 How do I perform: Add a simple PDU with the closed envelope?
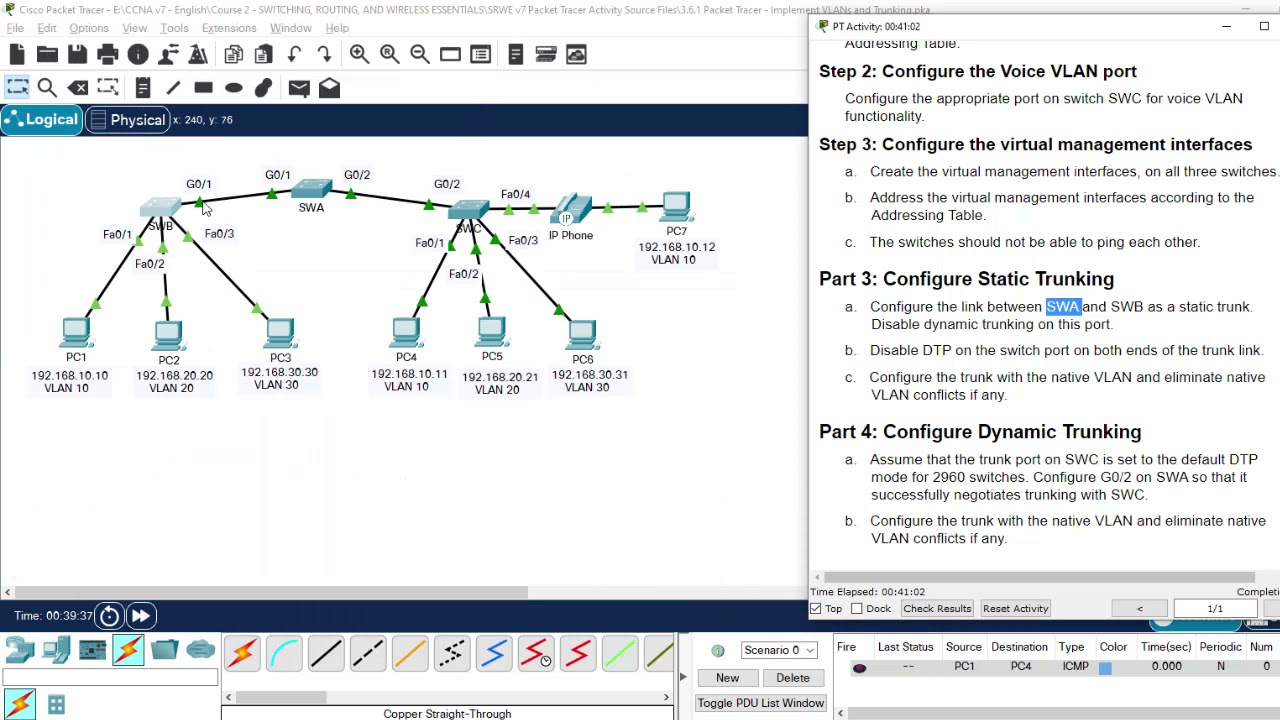pos(299,88)
